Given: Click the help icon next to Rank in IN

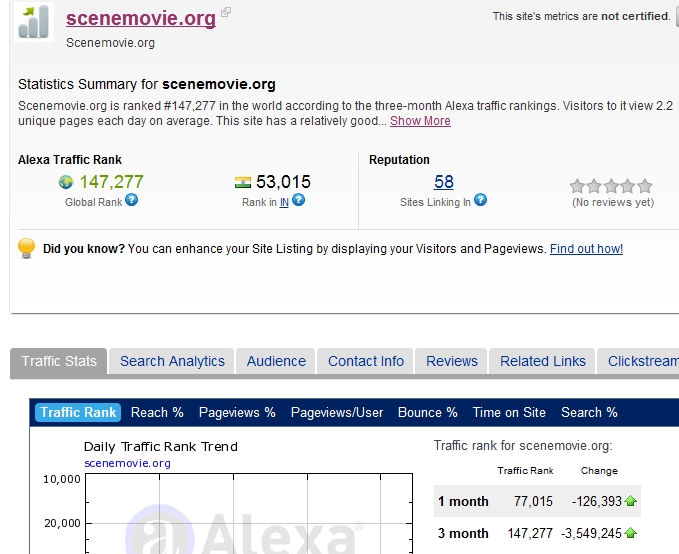Looking at the screenshot, I should [298, 201].
